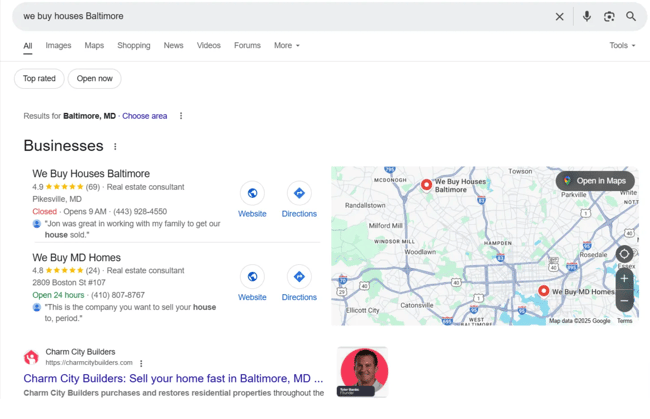Get Directions icon for We Buy MD Homes
This screenshot has width=650, height=419.
tap(299, 276)
